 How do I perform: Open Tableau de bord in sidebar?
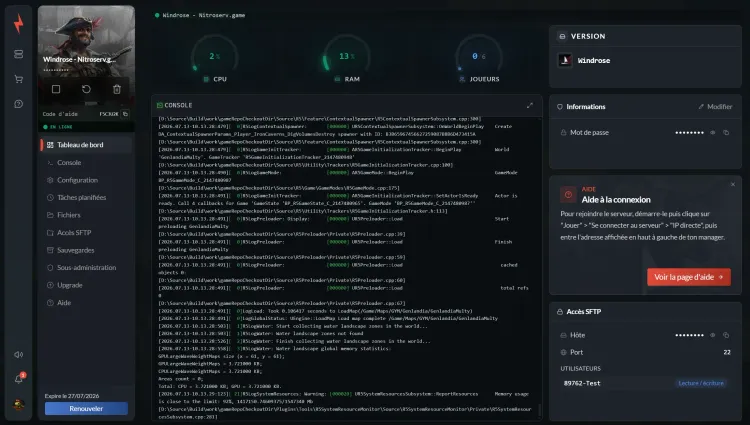pyautogui.click(x=86, y=145)
